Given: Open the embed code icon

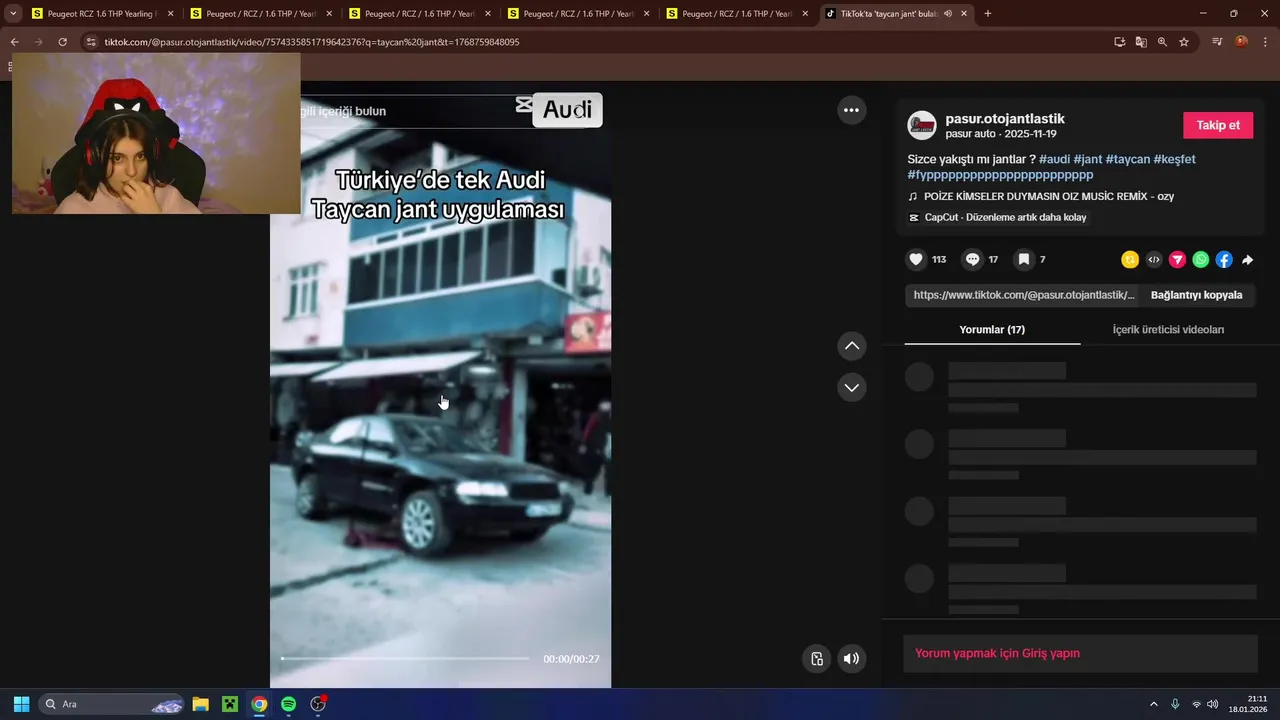Looking at the screenshot, I should (x=1154, y=260).
